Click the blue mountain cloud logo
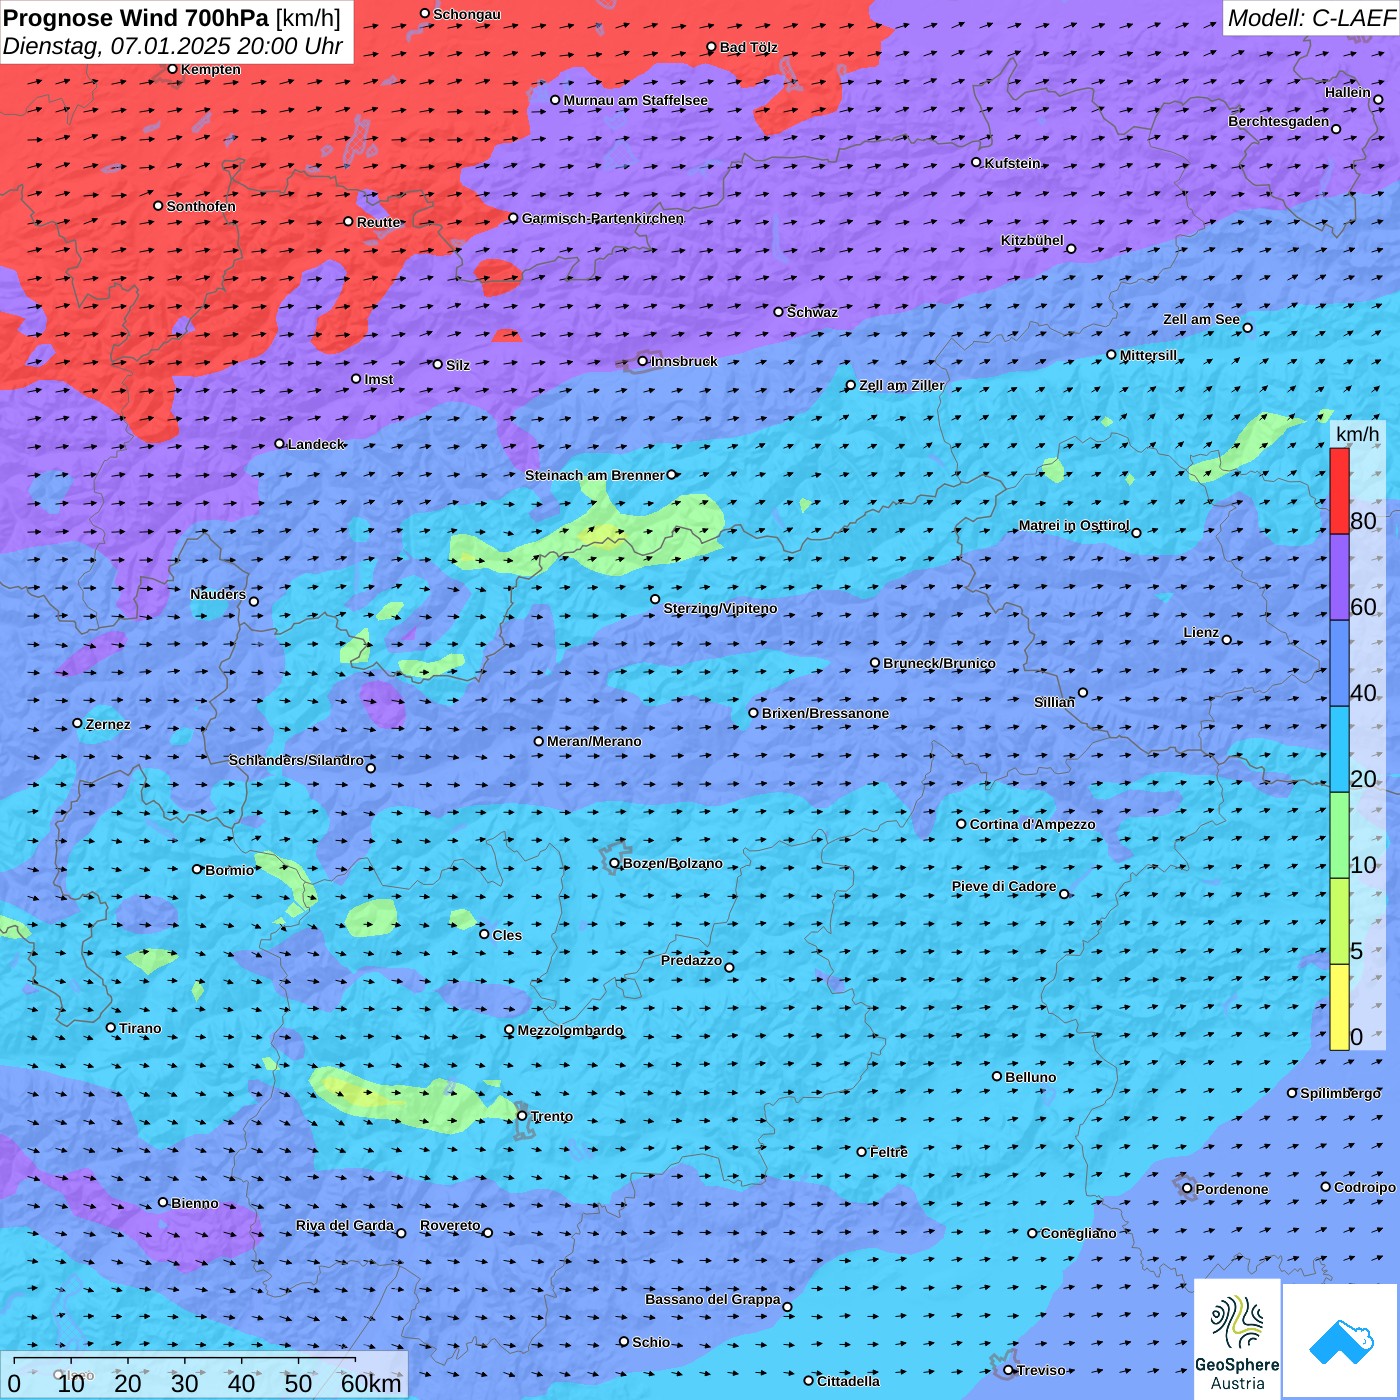1400x1400 pixels. click(x=1341, y=1341)
